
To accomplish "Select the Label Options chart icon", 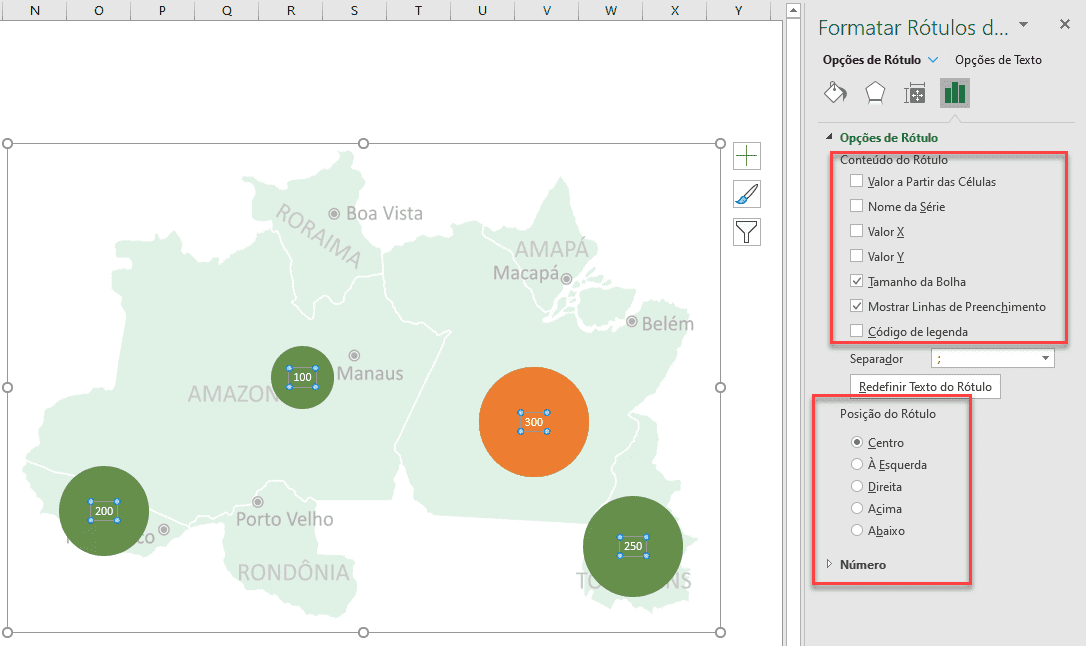I will click(x=954, y=91).
